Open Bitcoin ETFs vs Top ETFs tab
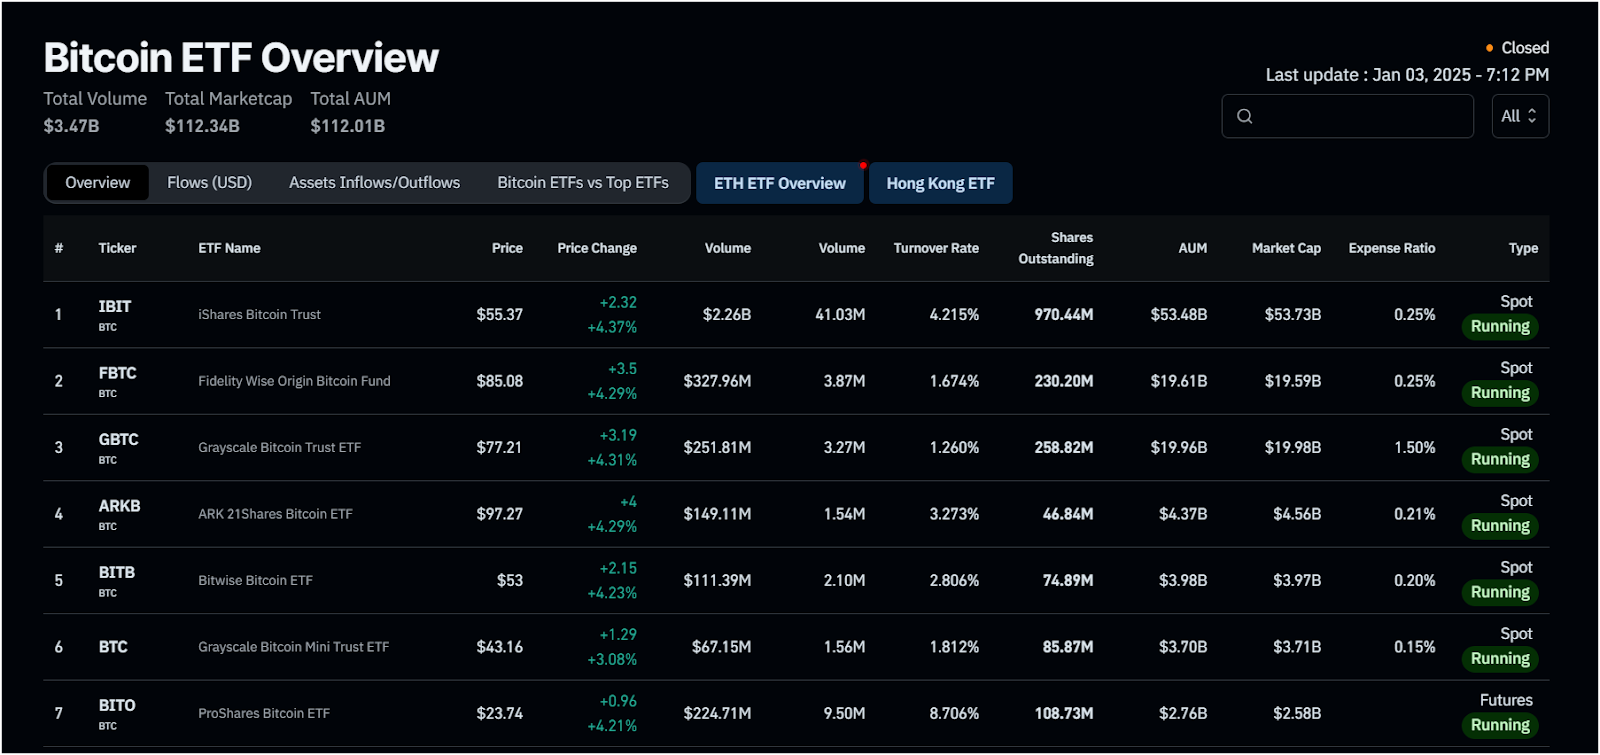This screenshot has height=755, width=1600. [583, 183]
